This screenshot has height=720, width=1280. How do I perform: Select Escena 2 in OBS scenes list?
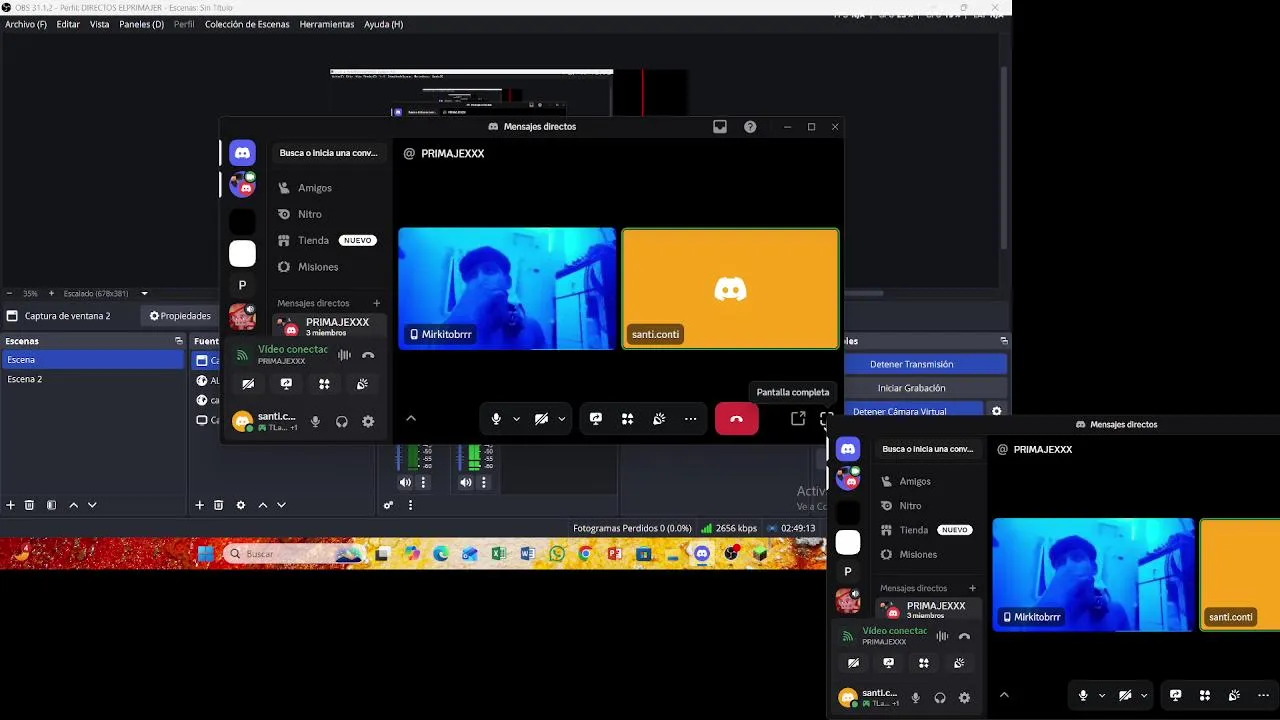92,379
